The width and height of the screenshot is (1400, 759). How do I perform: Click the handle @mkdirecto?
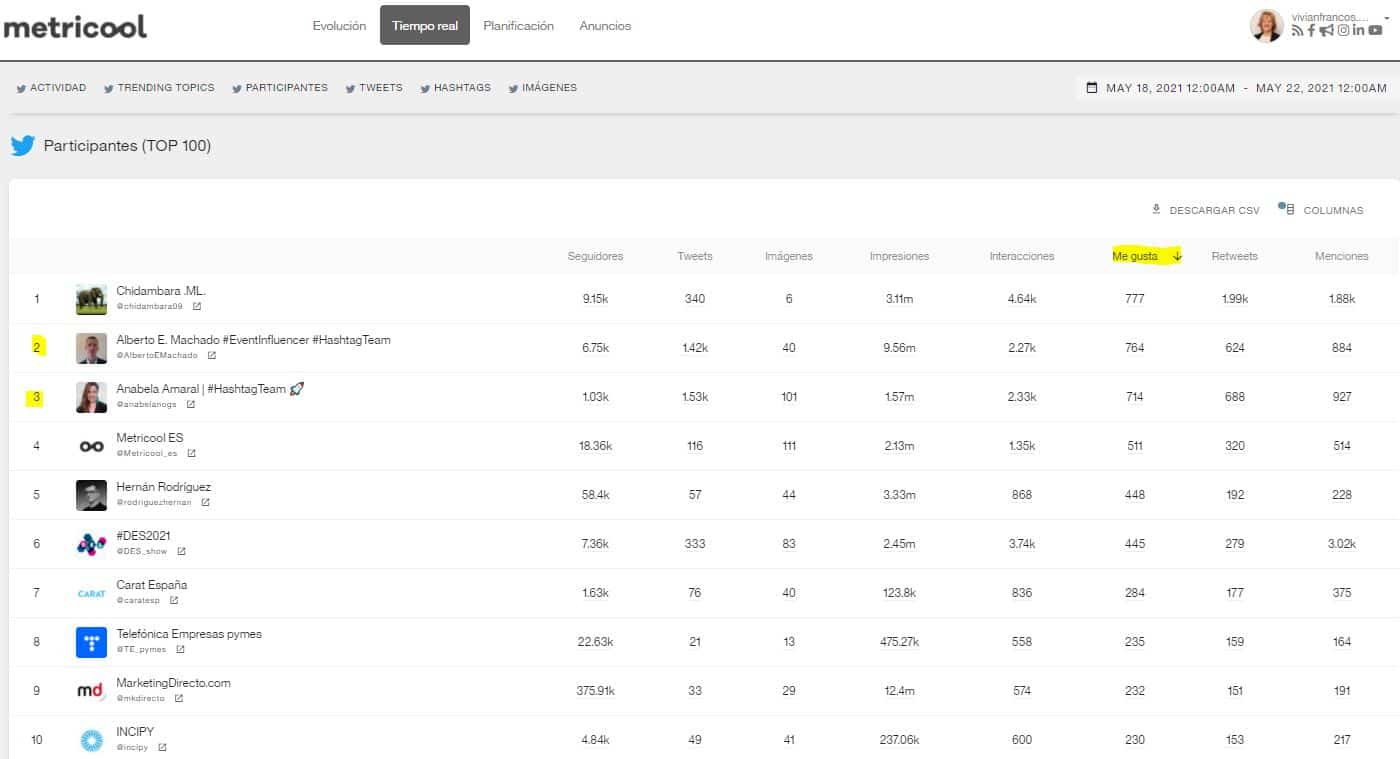(141, 699)
